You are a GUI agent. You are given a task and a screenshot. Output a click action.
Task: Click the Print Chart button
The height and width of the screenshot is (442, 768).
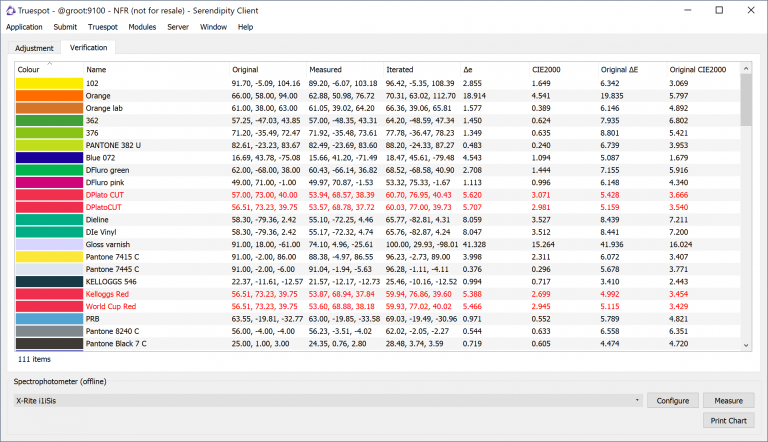point(727,420)
